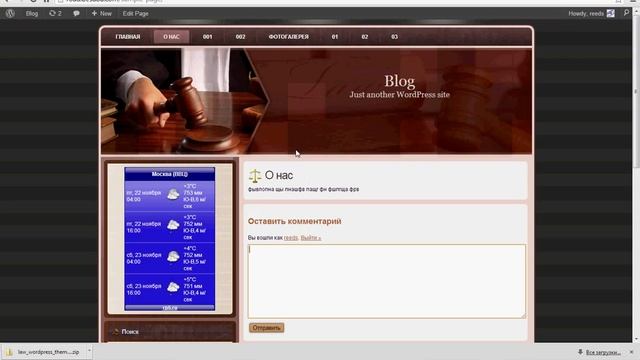
Task: Click cloud icon for 22 ноября 16:00
Action: pyautogui.click(x=173, y=225)
